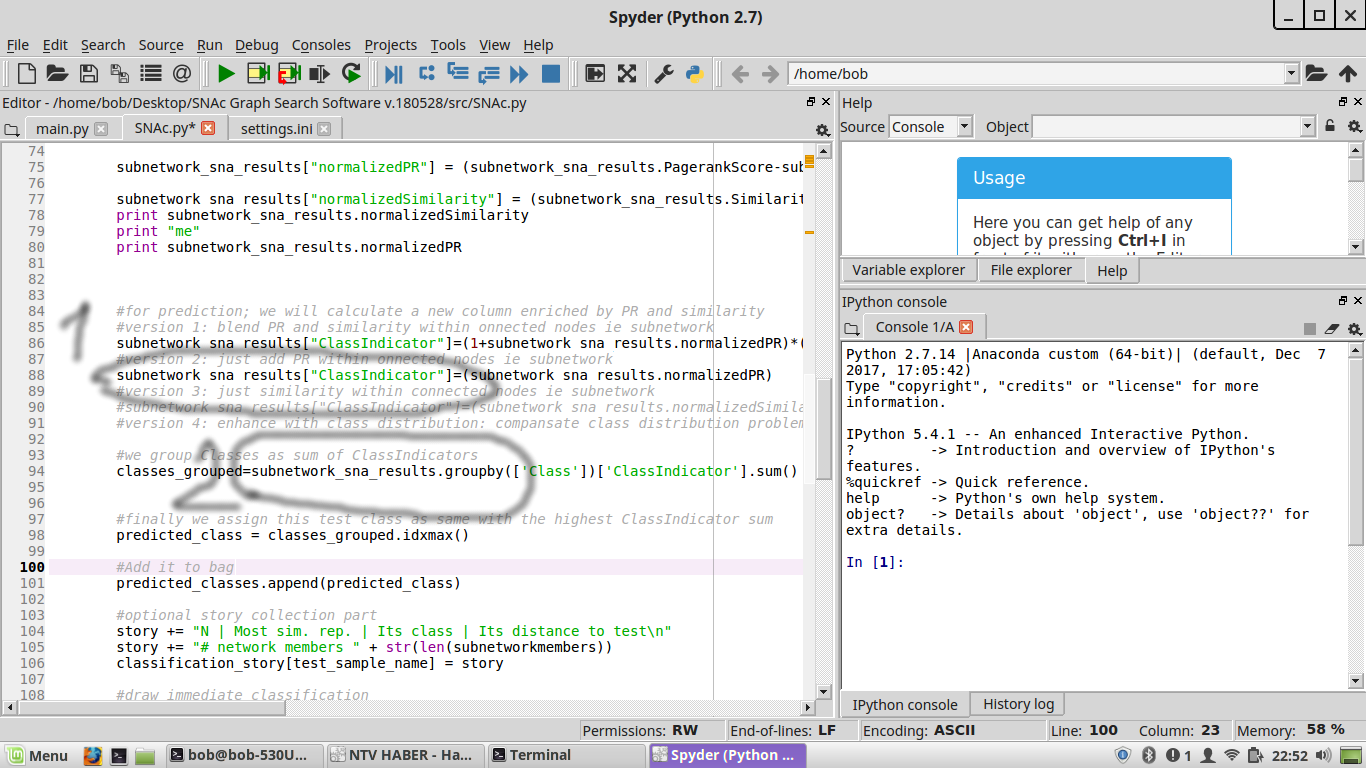
Task: Toggle the lock icon in Help pane
Action: point(1330,127)
